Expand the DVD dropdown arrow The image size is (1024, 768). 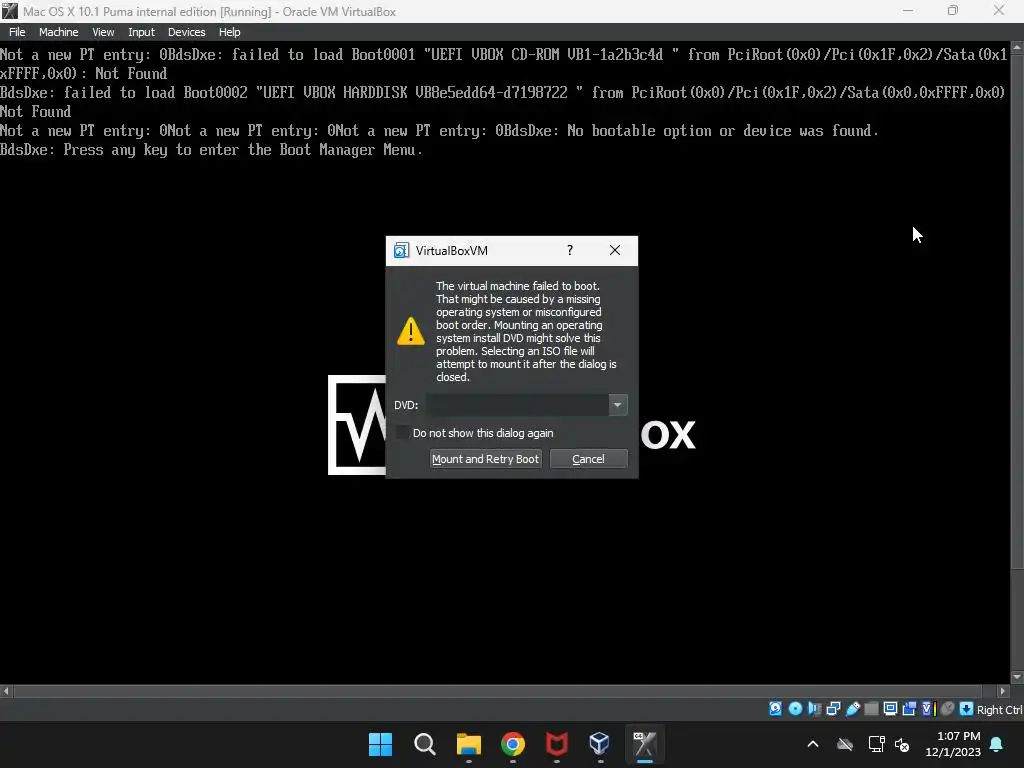click(617, 405)
